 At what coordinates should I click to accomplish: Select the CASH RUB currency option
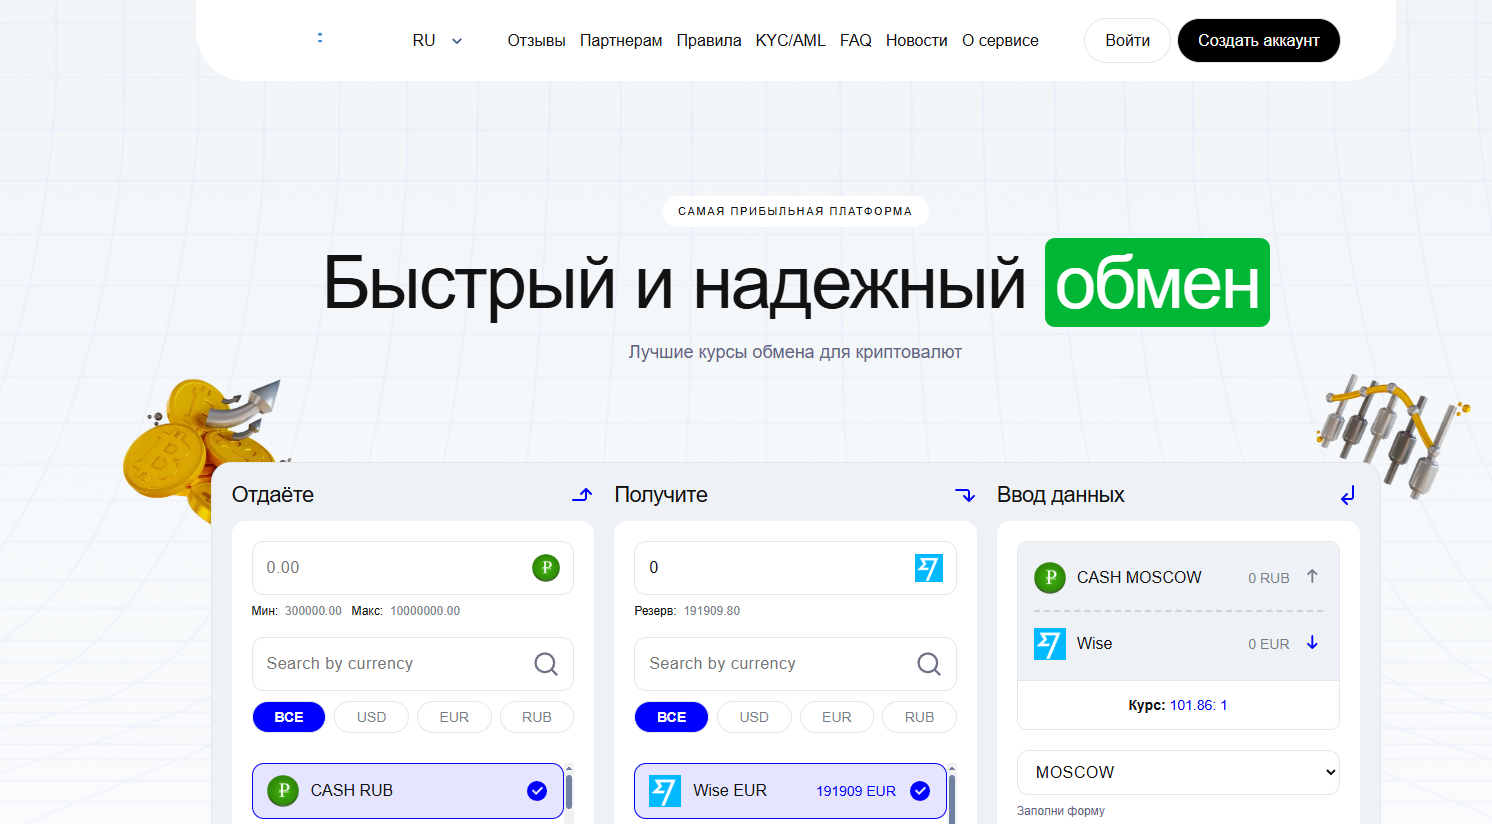[408, 791]
